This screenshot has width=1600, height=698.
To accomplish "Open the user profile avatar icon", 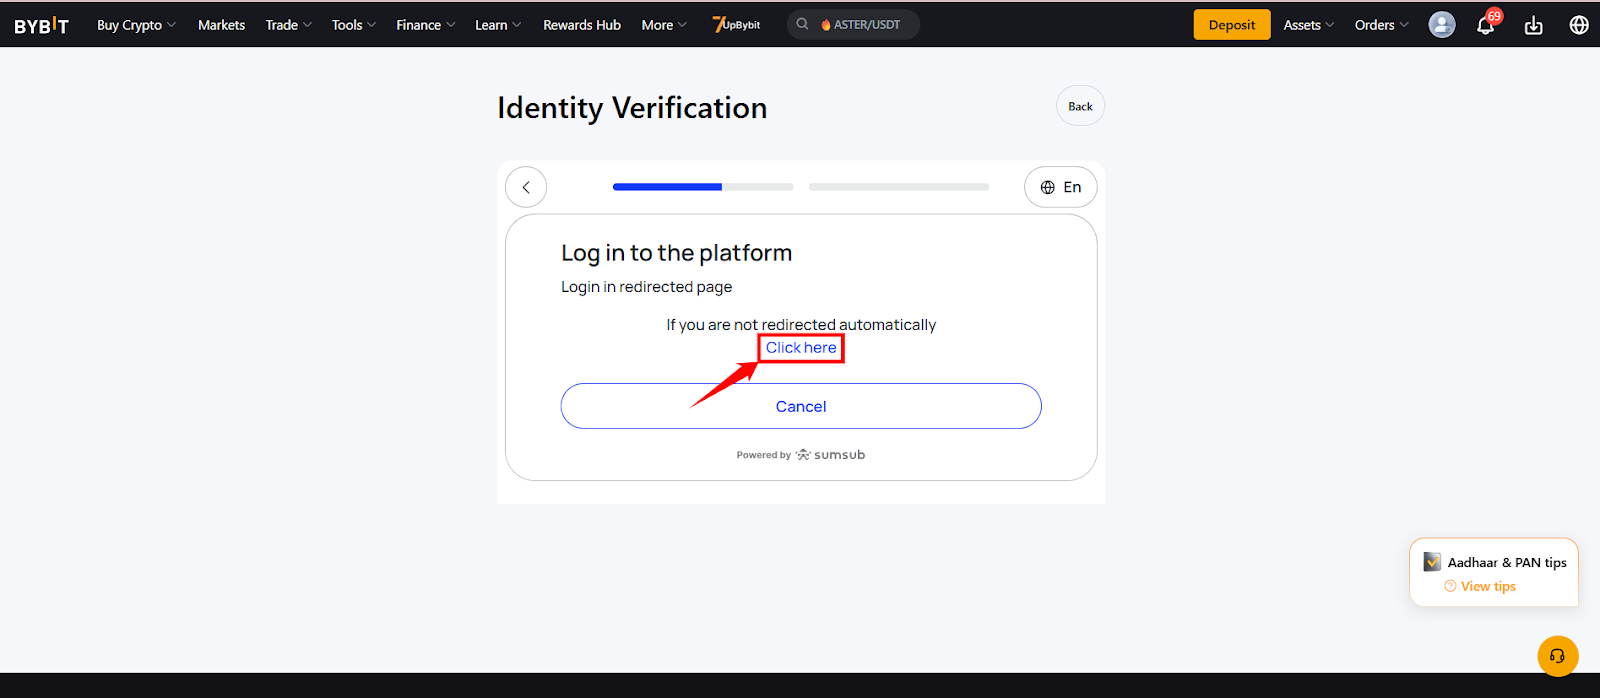I will 1441,25.
